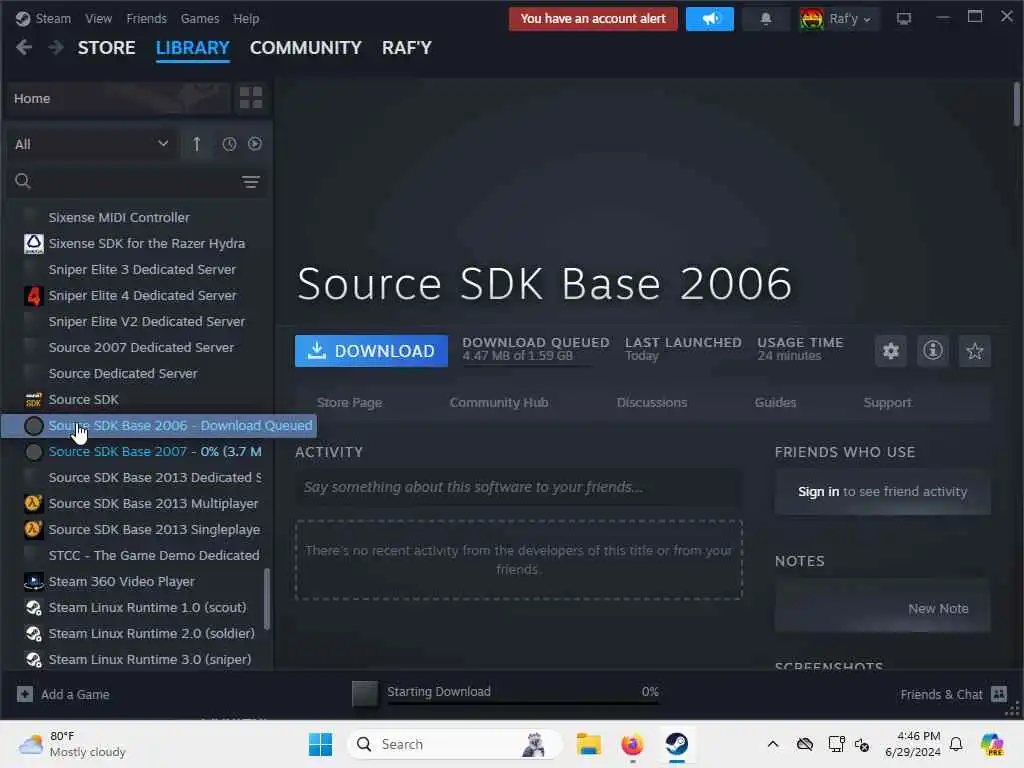Open Rafy account dropdown
The image size is (1024, 768).
coord(839,19)
